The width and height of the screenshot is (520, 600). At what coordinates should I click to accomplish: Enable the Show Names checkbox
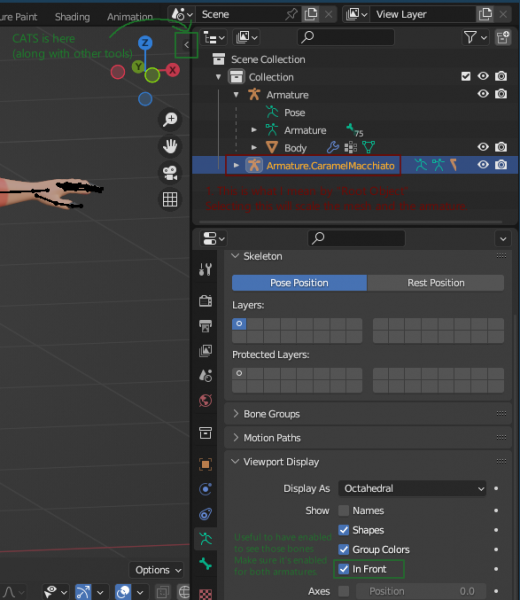coord(344,510)
